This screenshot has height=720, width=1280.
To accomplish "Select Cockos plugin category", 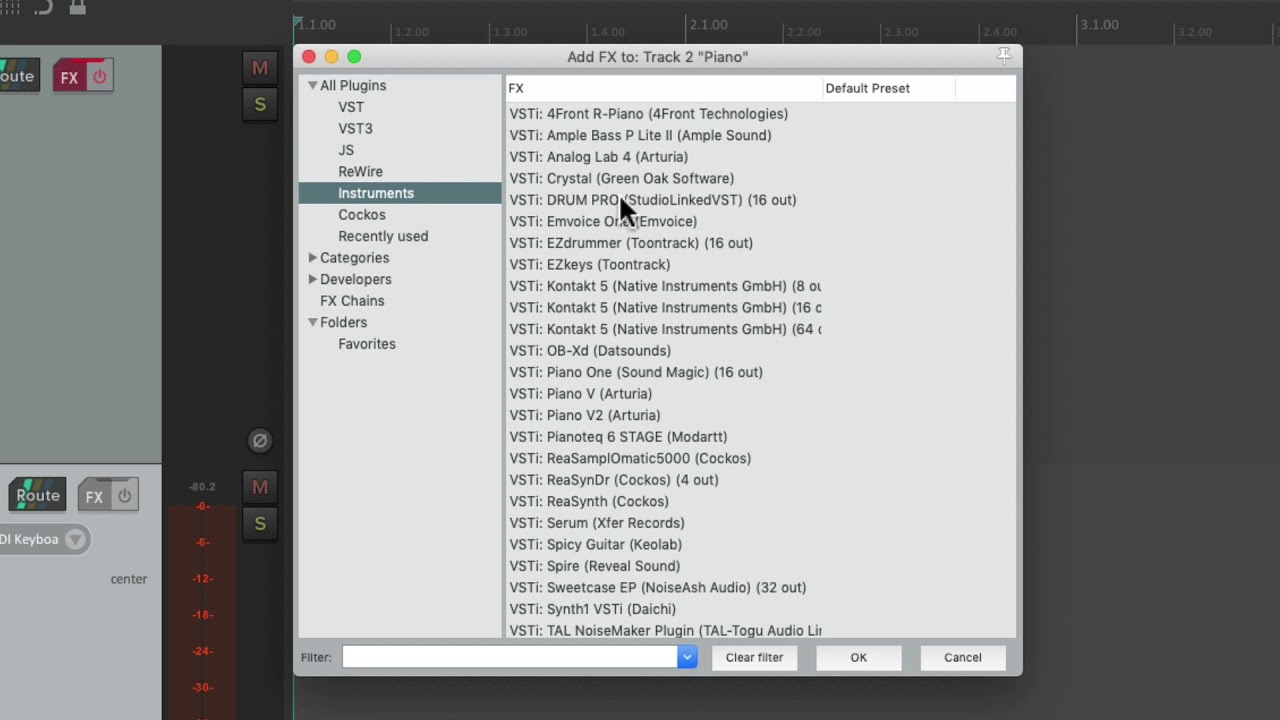I will pyautogui.click(x=362, y=215).
